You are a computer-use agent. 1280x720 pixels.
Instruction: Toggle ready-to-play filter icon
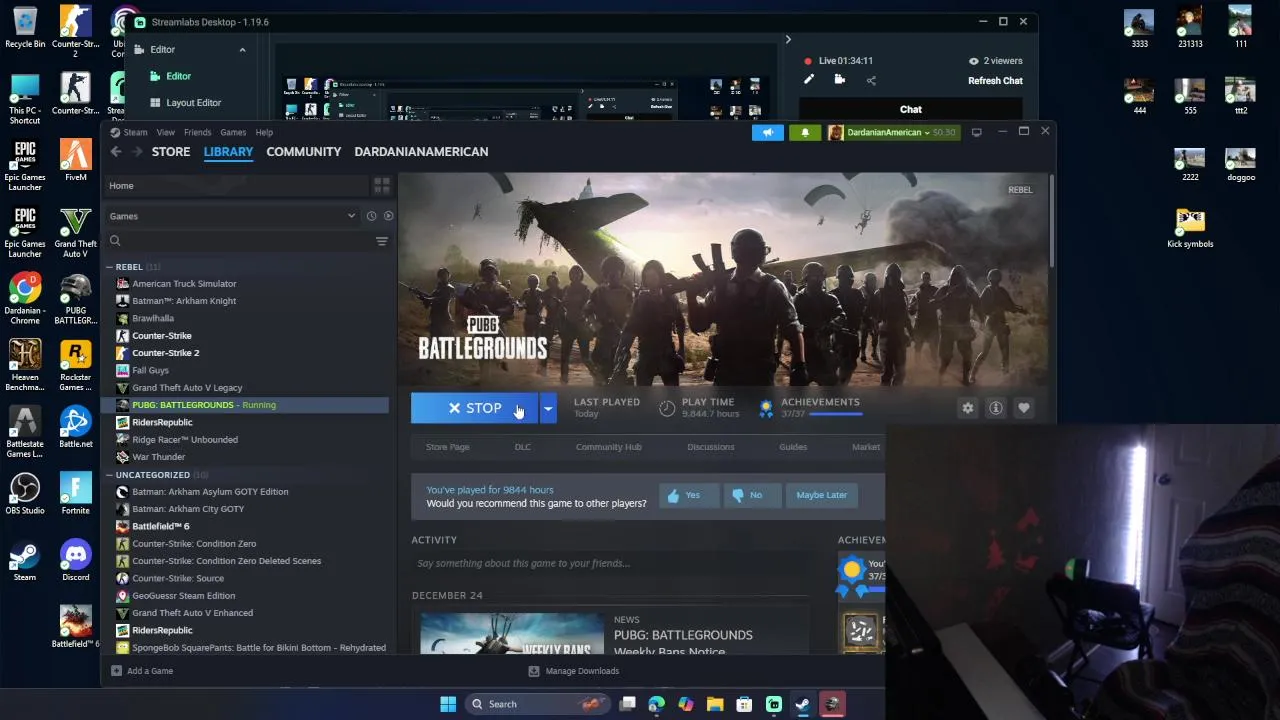point(388,216)
